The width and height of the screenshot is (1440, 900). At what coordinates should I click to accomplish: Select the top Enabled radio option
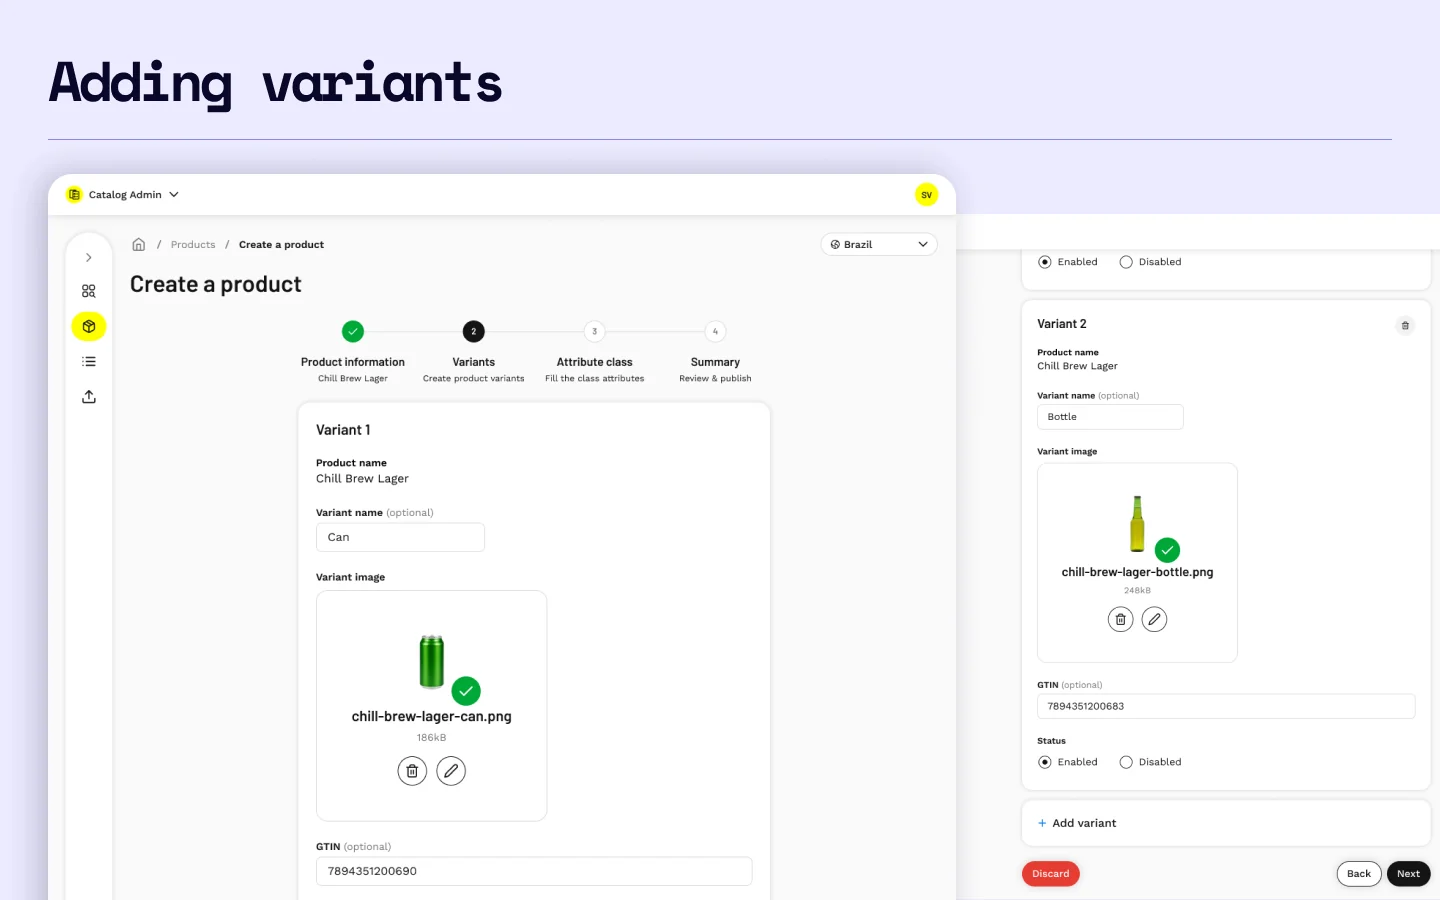1045,262
